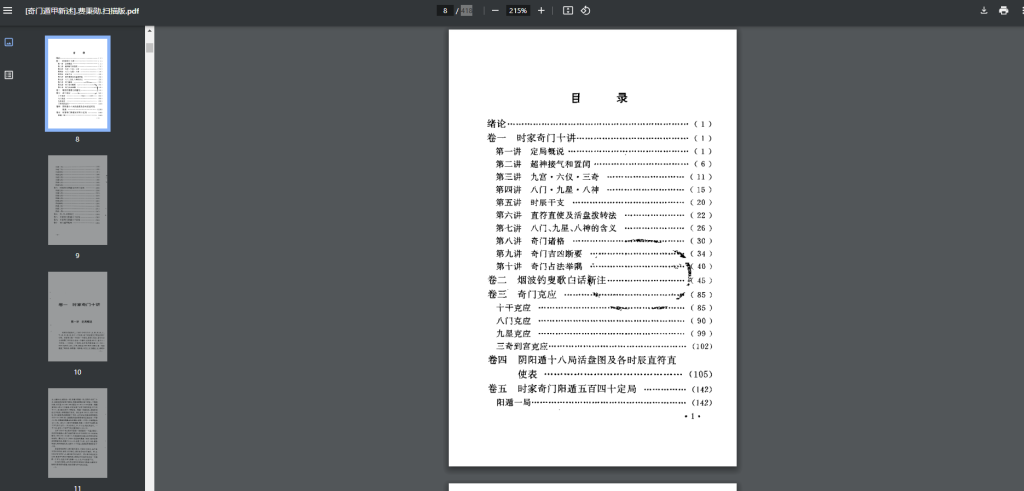Click the 卷五 时家奇门阳遁 entry
This screenshot has height=491, width=1024.
[599, 389]
